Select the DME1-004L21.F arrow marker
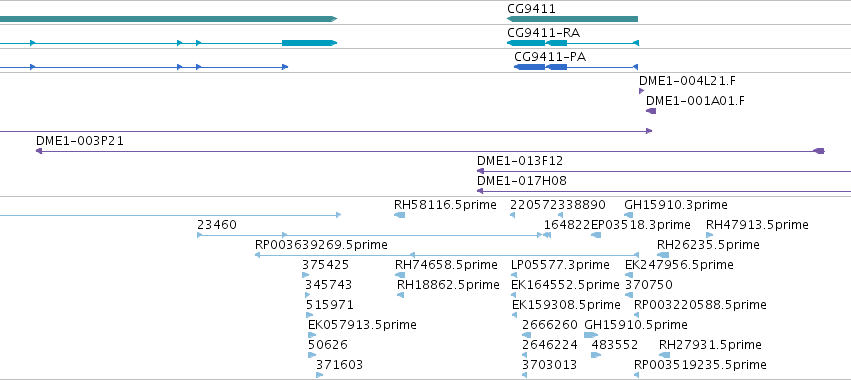This screenshot has height=380, width=851. 642,91
